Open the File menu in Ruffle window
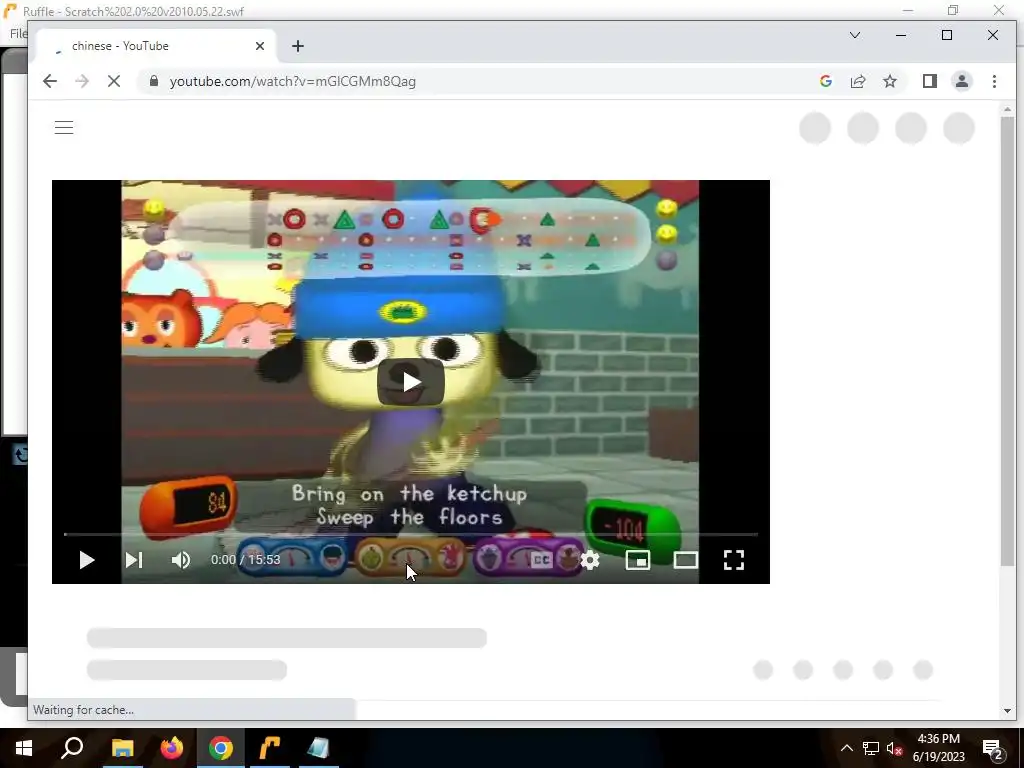This screenshot has height=768, width=1024. tap(18, 33)
